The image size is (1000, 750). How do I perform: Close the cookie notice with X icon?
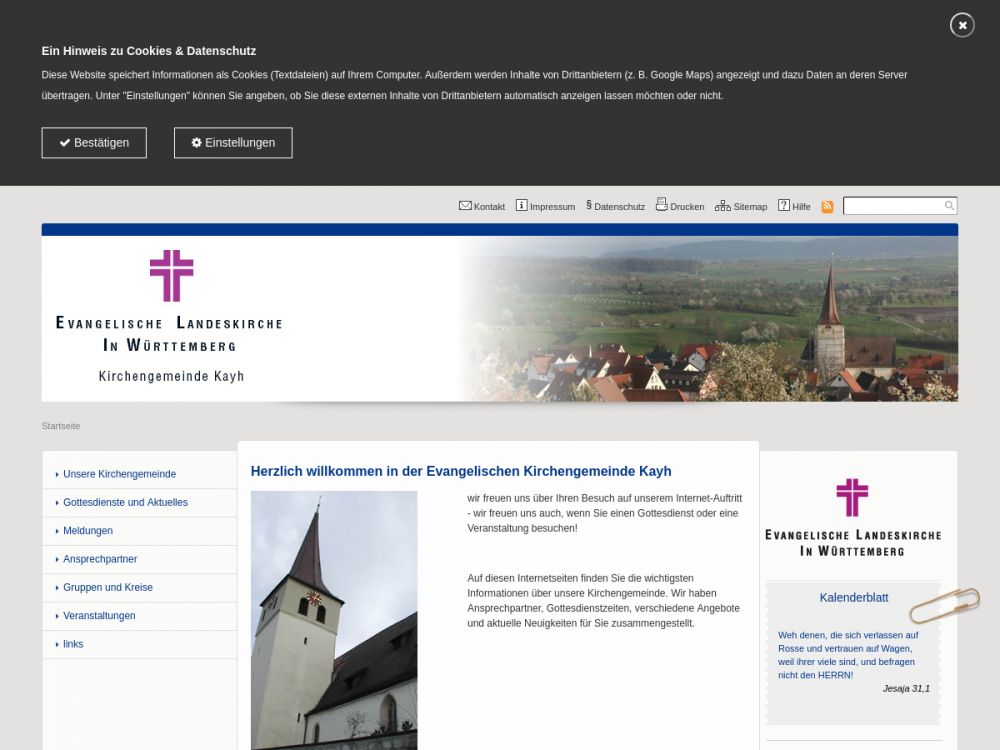pyautogui.click(x=962, y=25)
